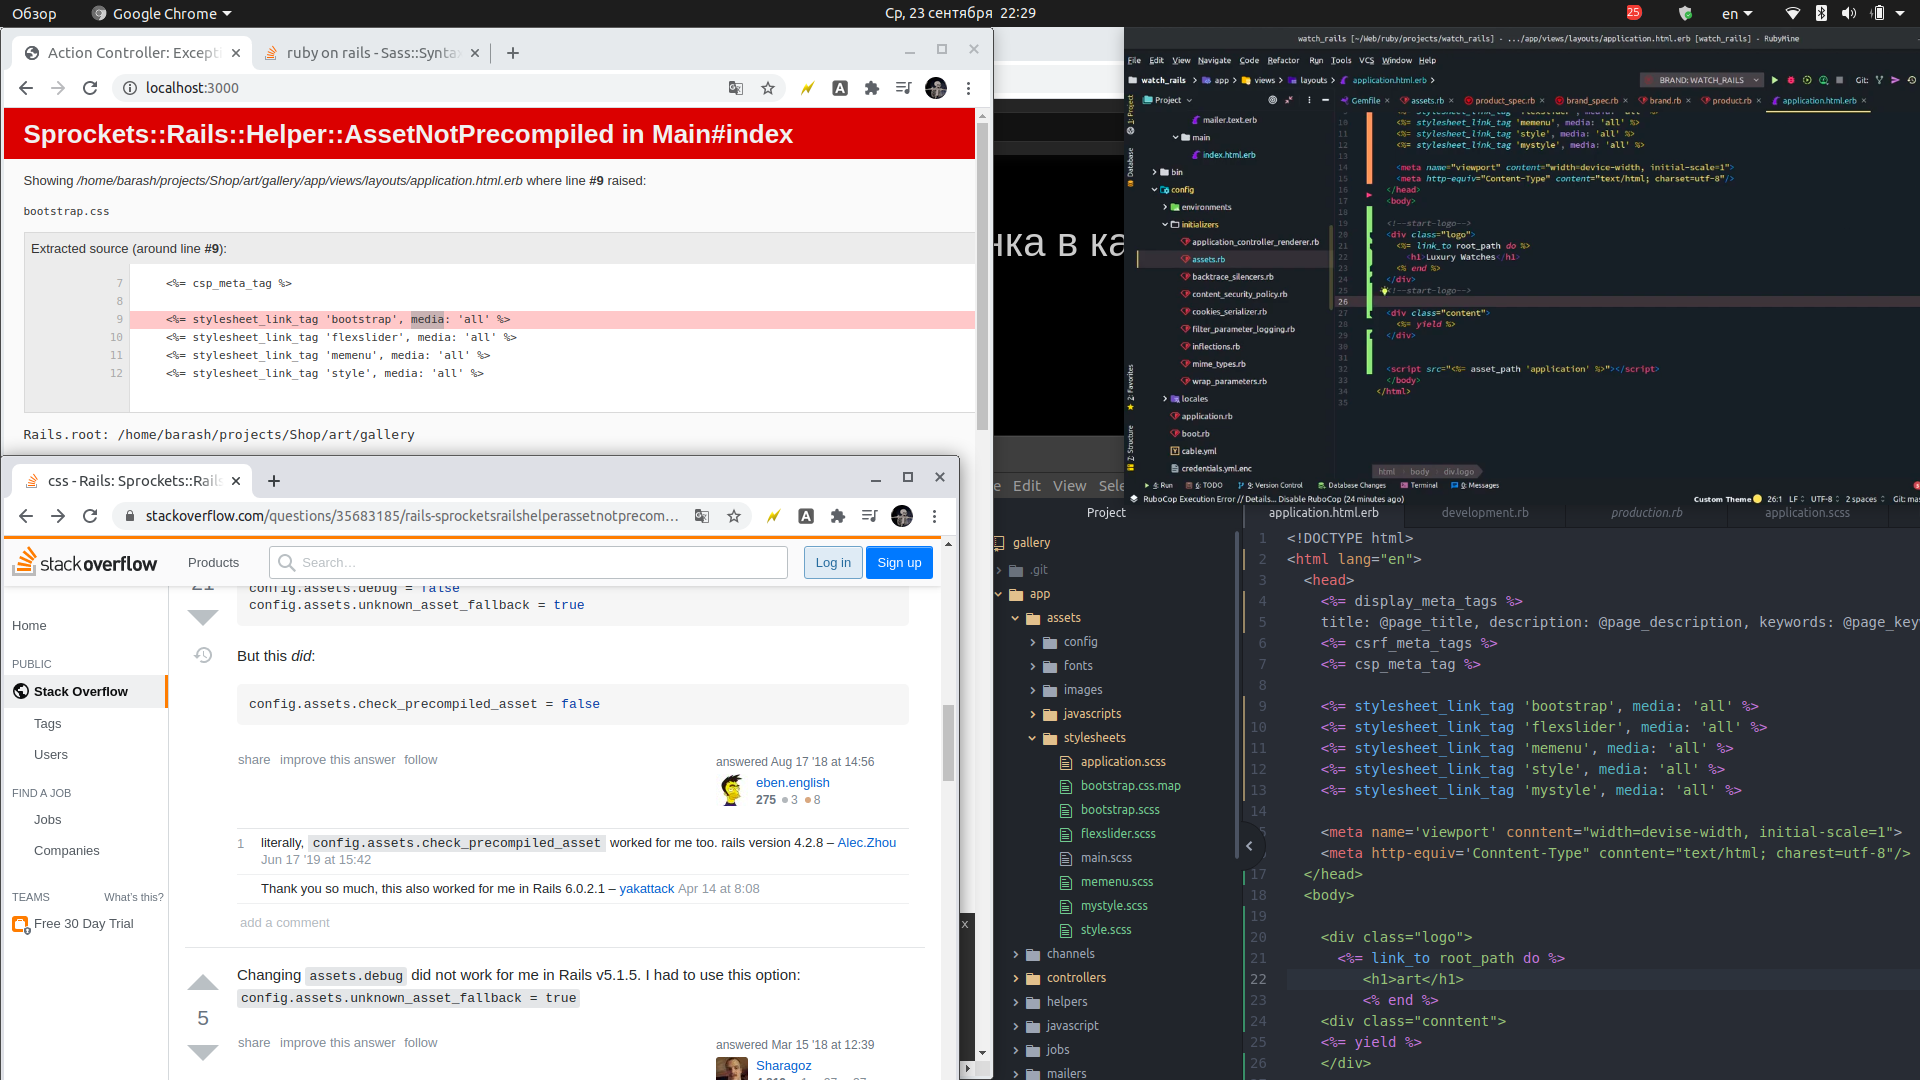Open Chrome kebab menu in localhost window
Screen dimensions: 1920x1080
968,88
